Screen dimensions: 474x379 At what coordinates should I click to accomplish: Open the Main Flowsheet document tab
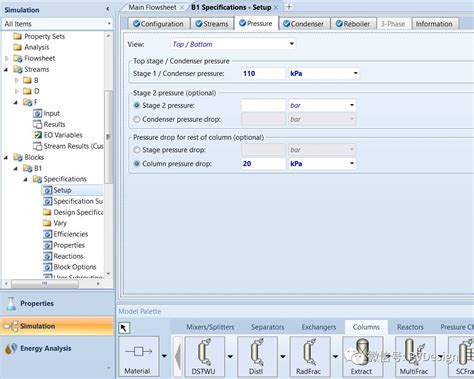pos(153,7)
